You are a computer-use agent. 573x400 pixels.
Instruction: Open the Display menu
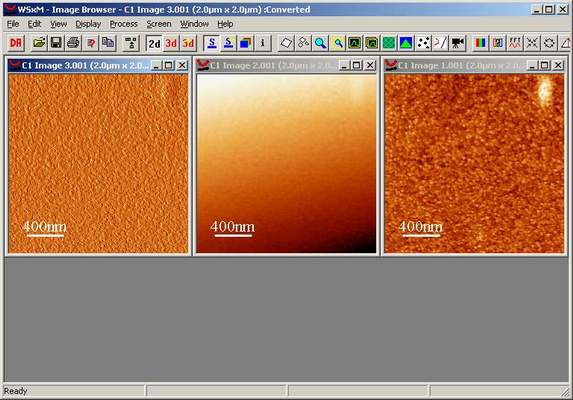[88, 24]
